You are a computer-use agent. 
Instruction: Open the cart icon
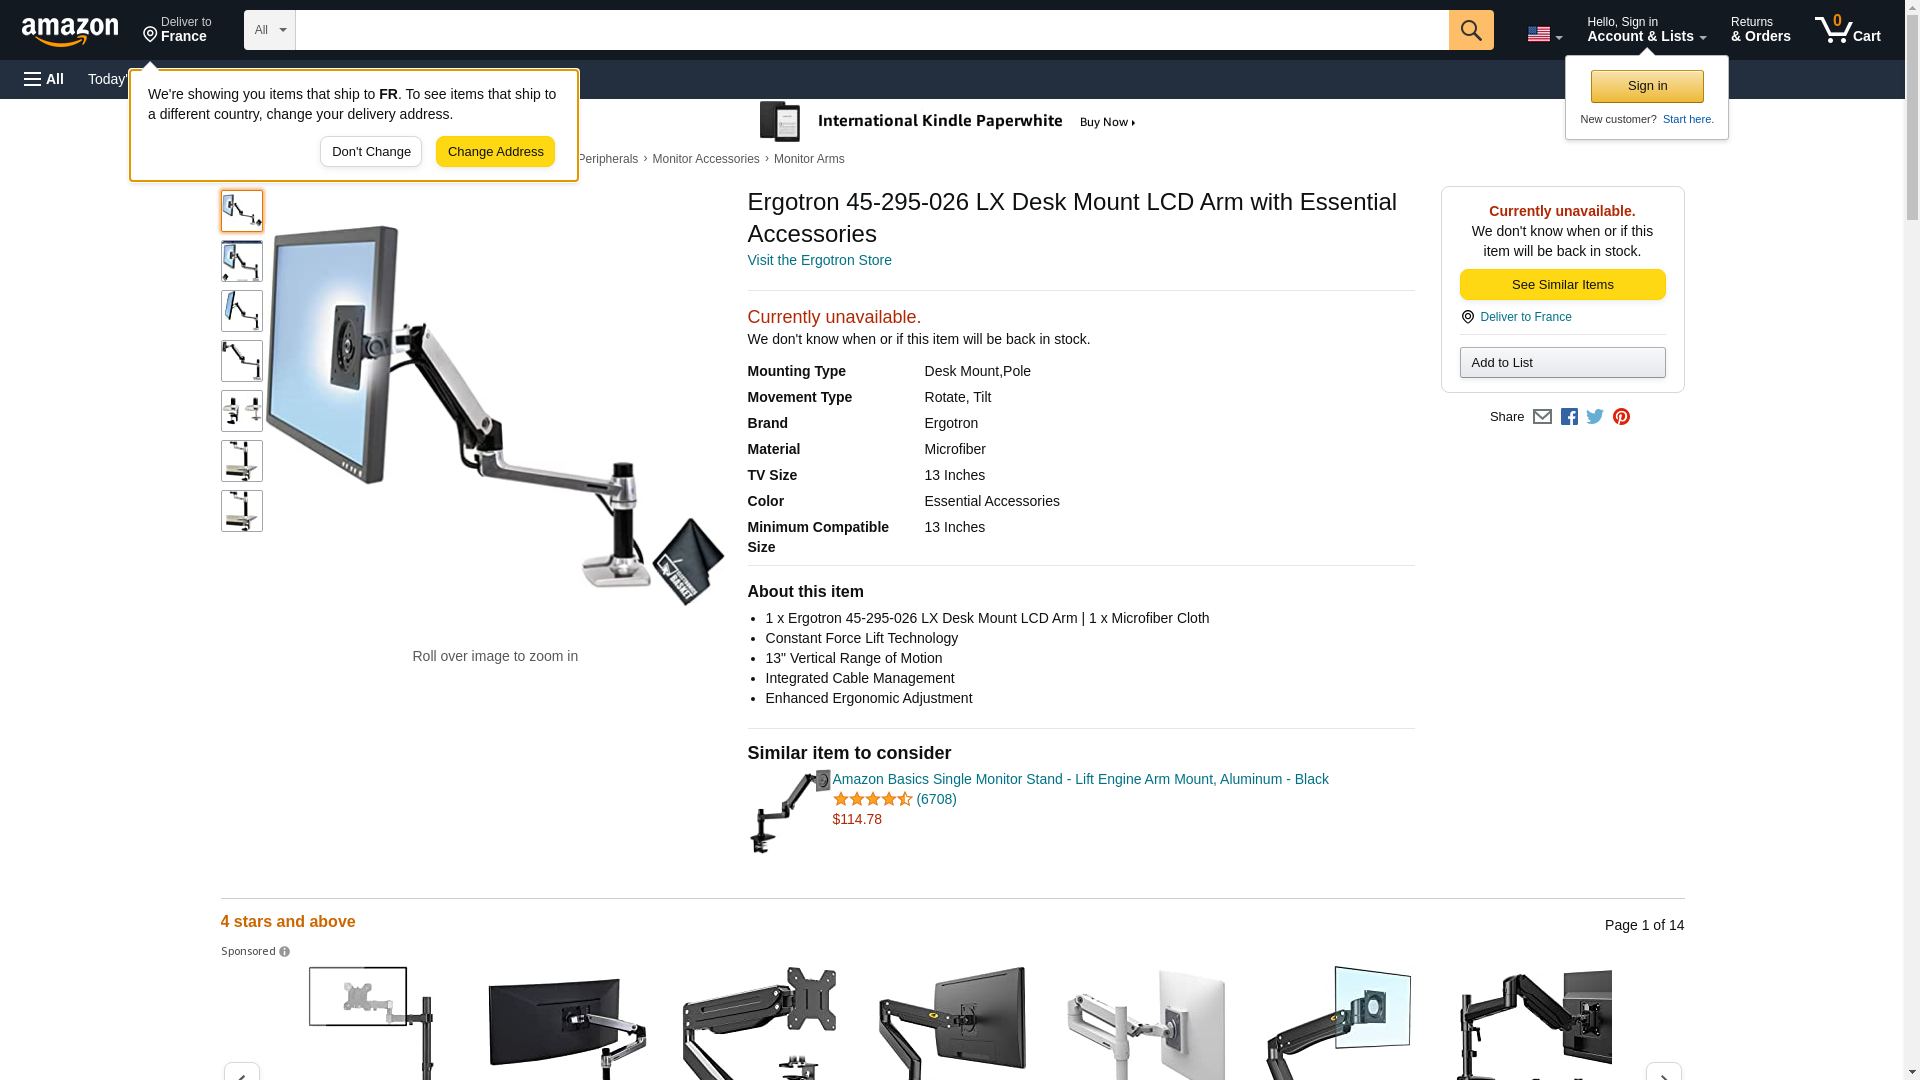(1848, 30)
